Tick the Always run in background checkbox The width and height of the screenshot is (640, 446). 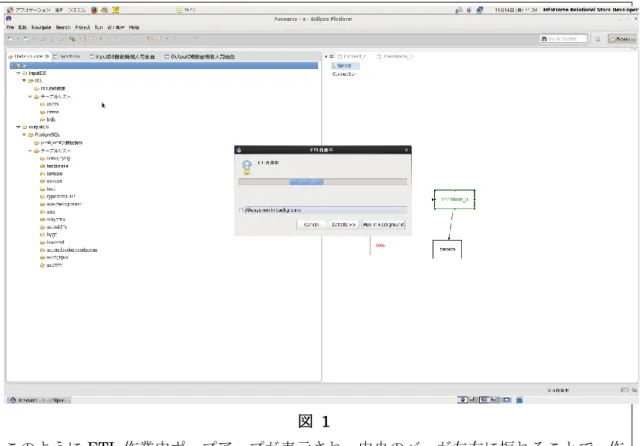pyautogui.click(x=241, y=210)
